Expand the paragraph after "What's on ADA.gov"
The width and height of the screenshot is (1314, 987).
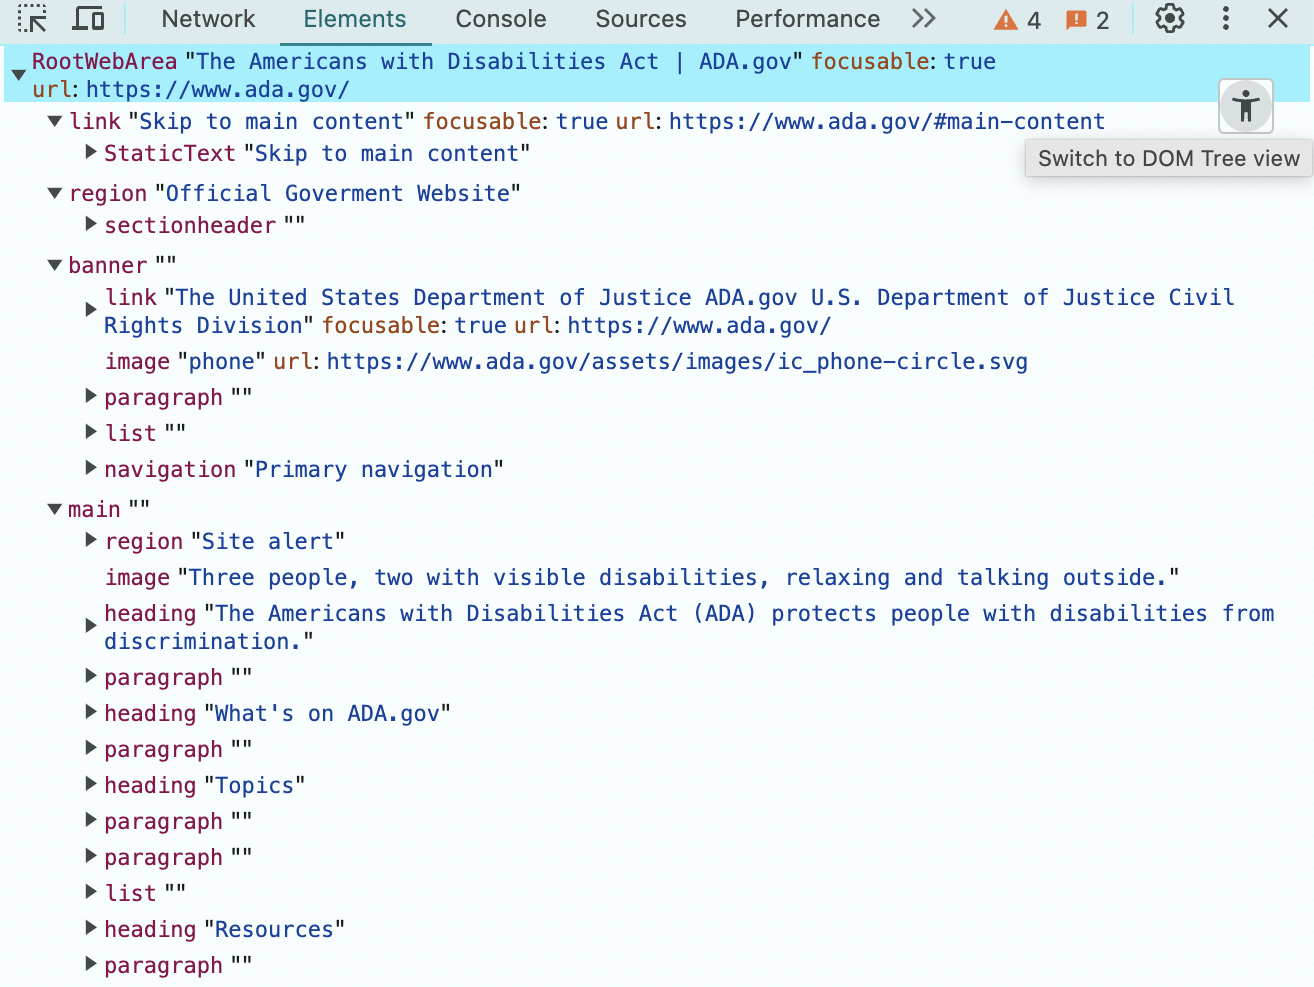[91, 748]
